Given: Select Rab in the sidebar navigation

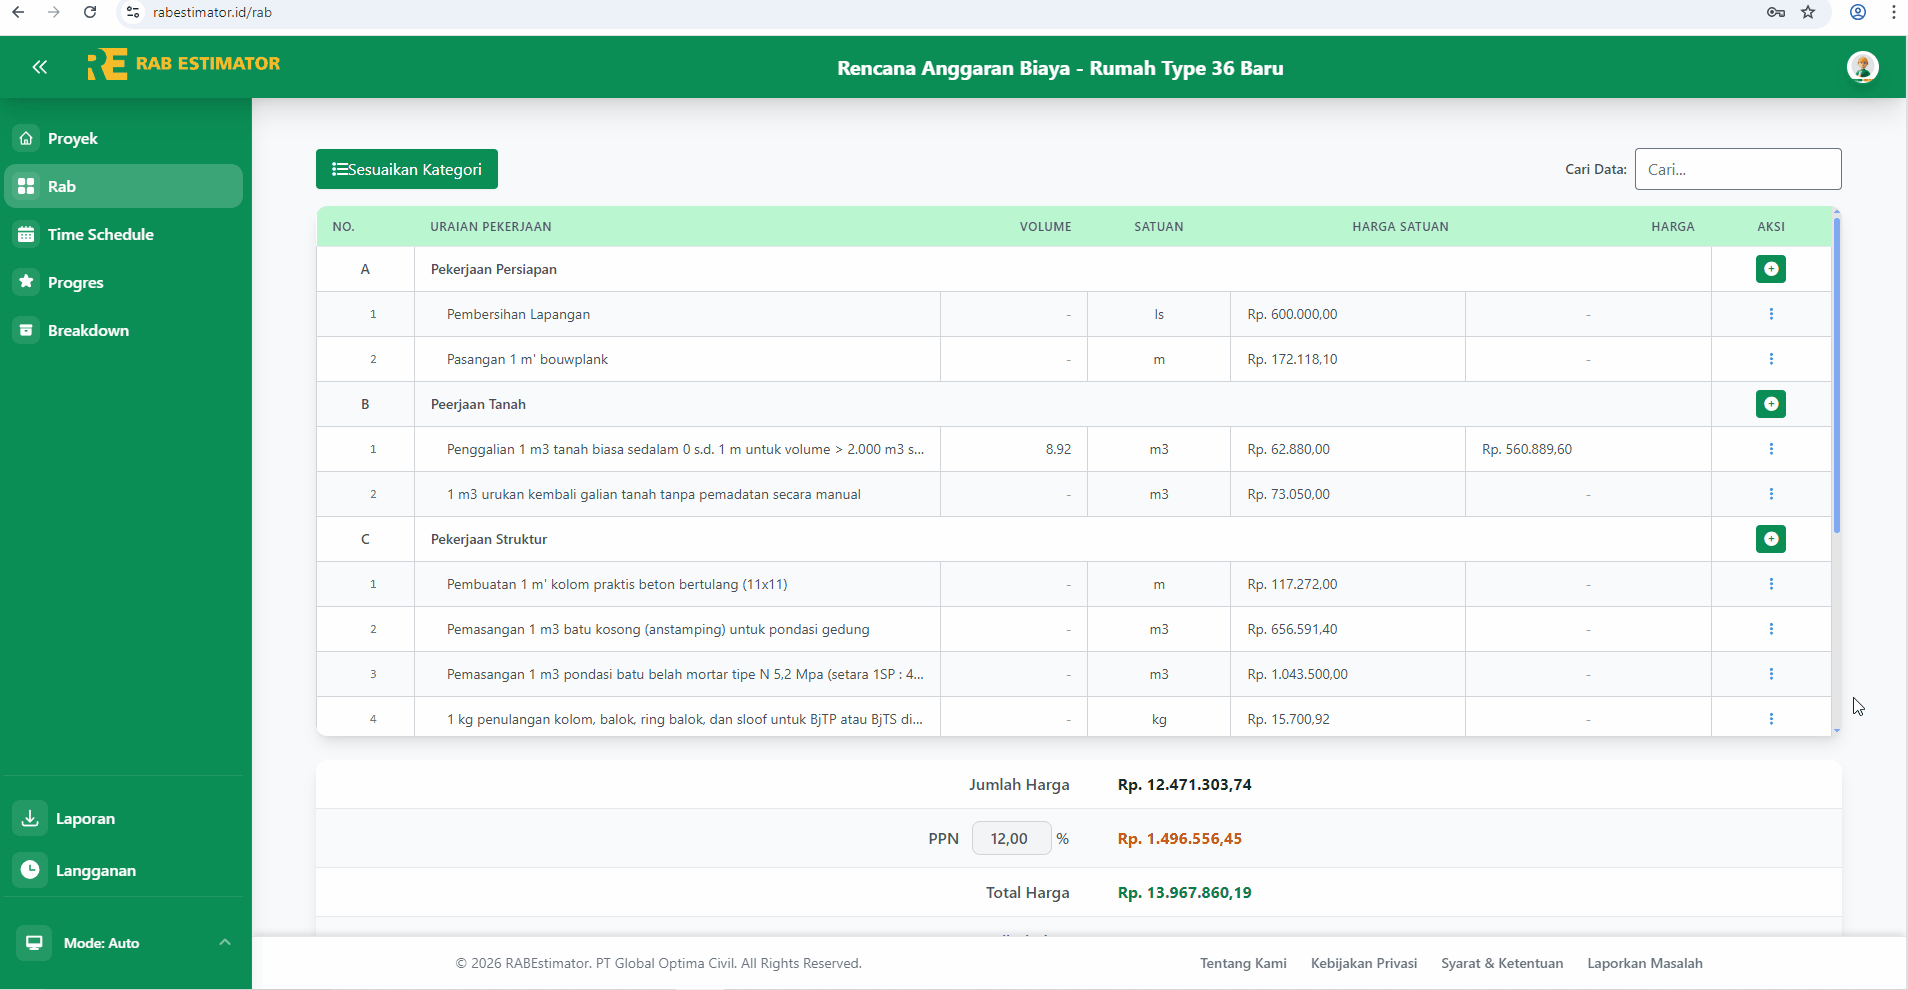Looking at the screenshot, I should tap(60, 186).
